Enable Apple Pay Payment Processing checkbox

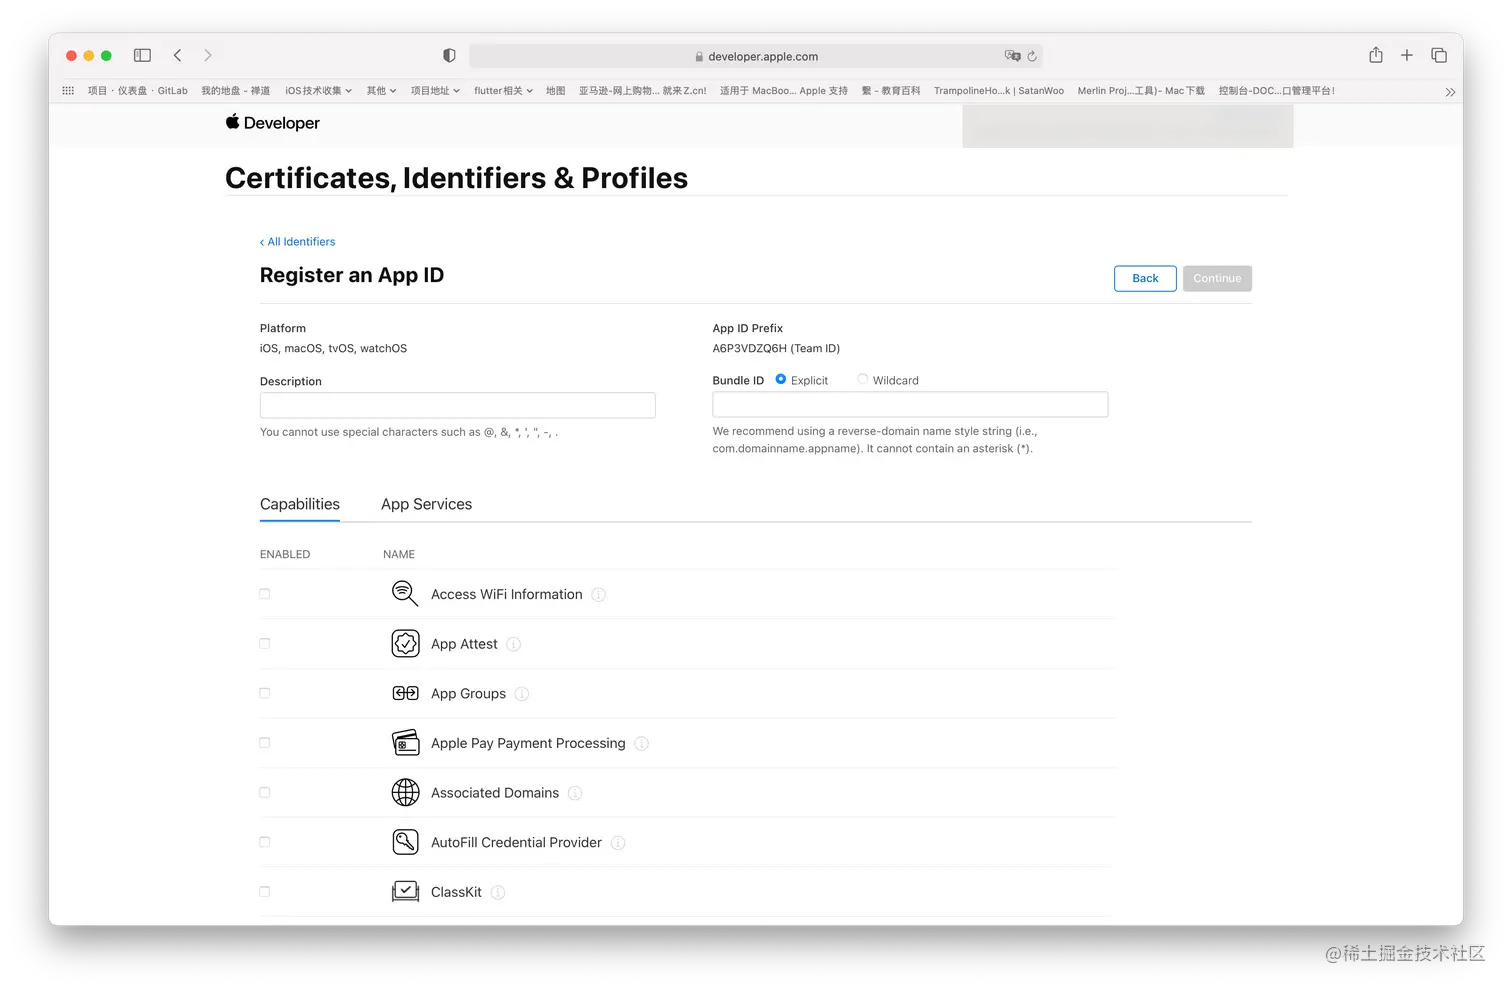click(x=265, y=743)
